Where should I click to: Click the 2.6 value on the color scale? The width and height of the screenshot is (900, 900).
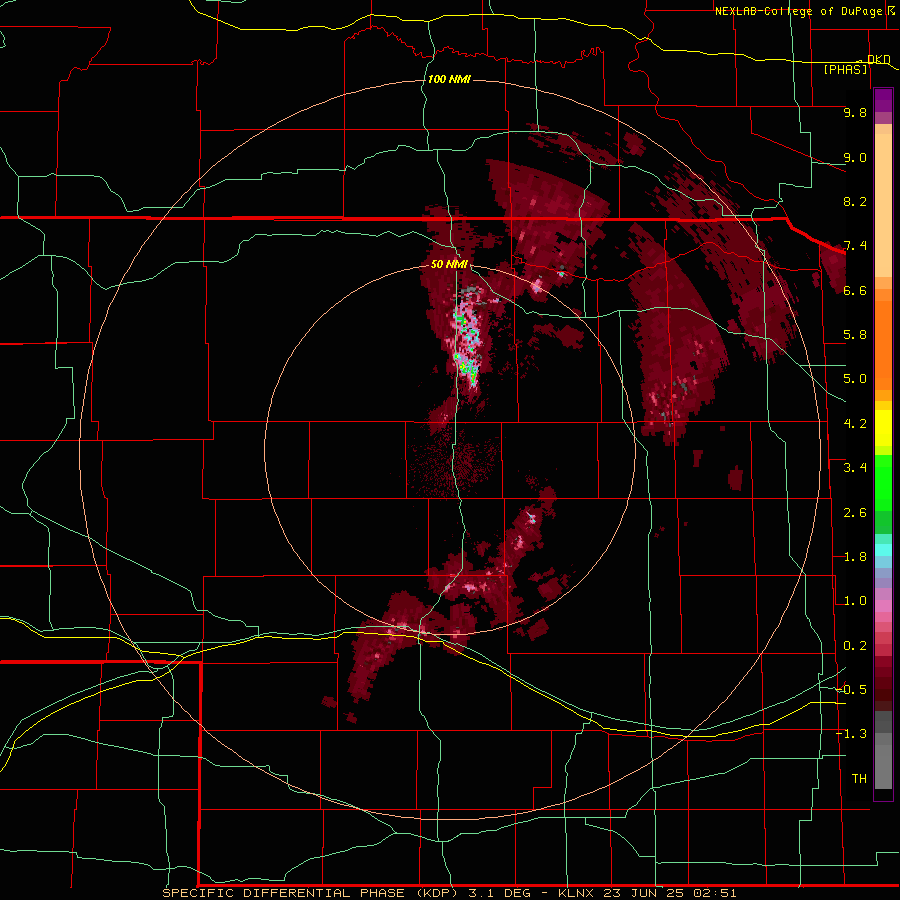point(855,513)
